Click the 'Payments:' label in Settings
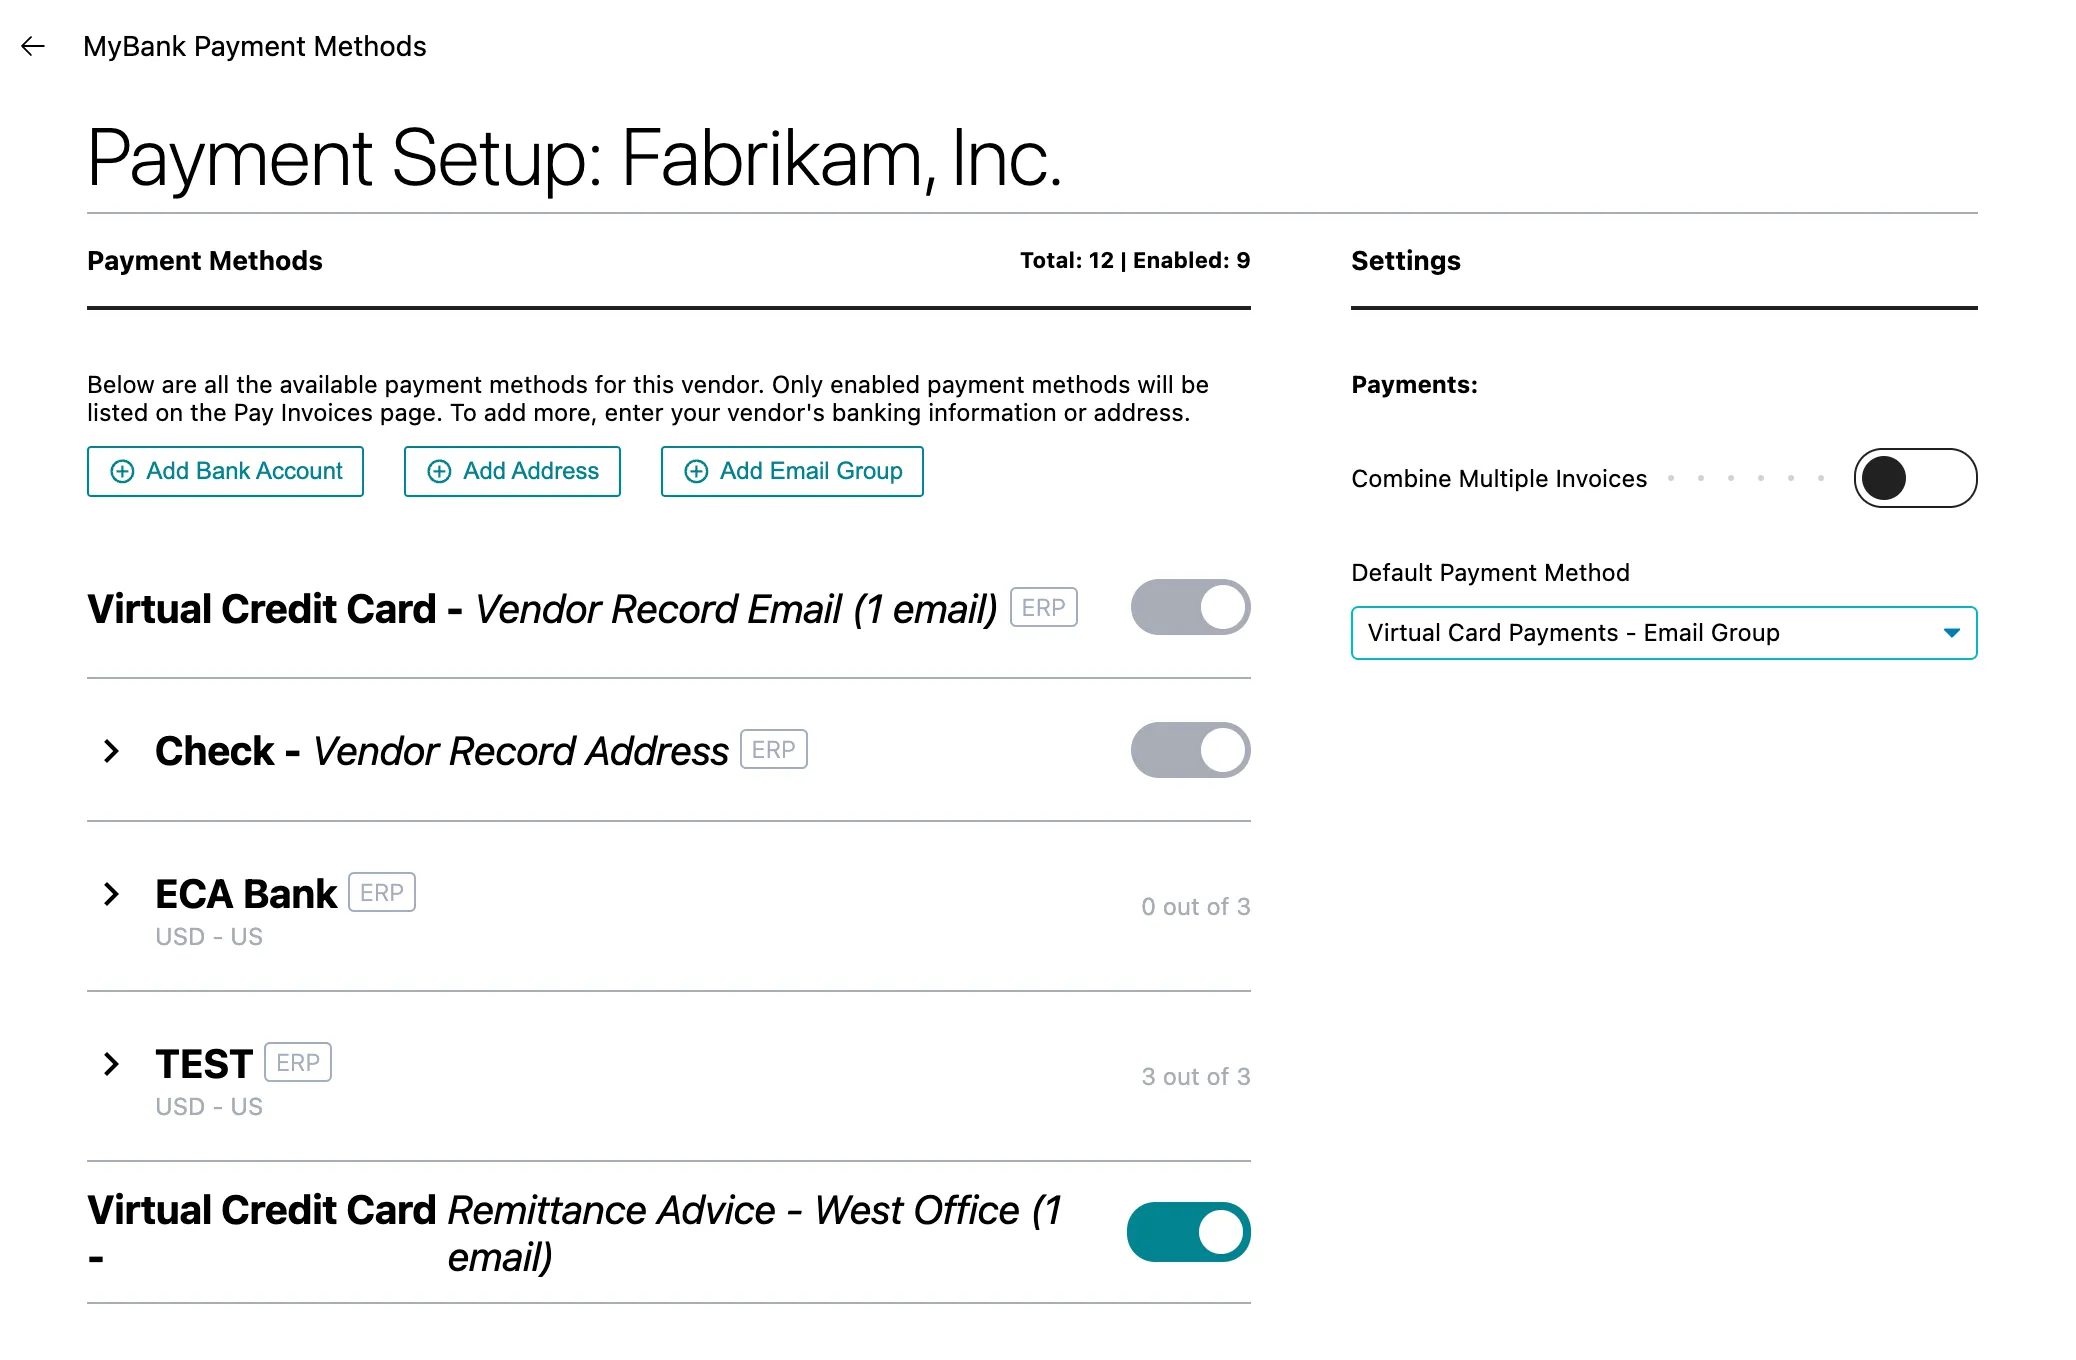Image resolution: width=2076 pixels, height=1360 pixels. click(1414, 385)
